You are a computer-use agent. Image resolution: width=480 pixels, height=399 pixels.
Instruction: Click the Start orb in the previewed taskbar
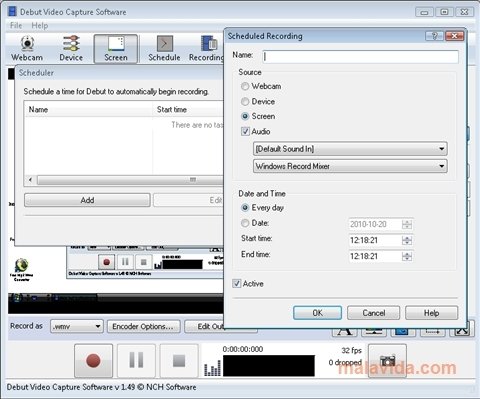pyautogui.click(x=16, y=297)
